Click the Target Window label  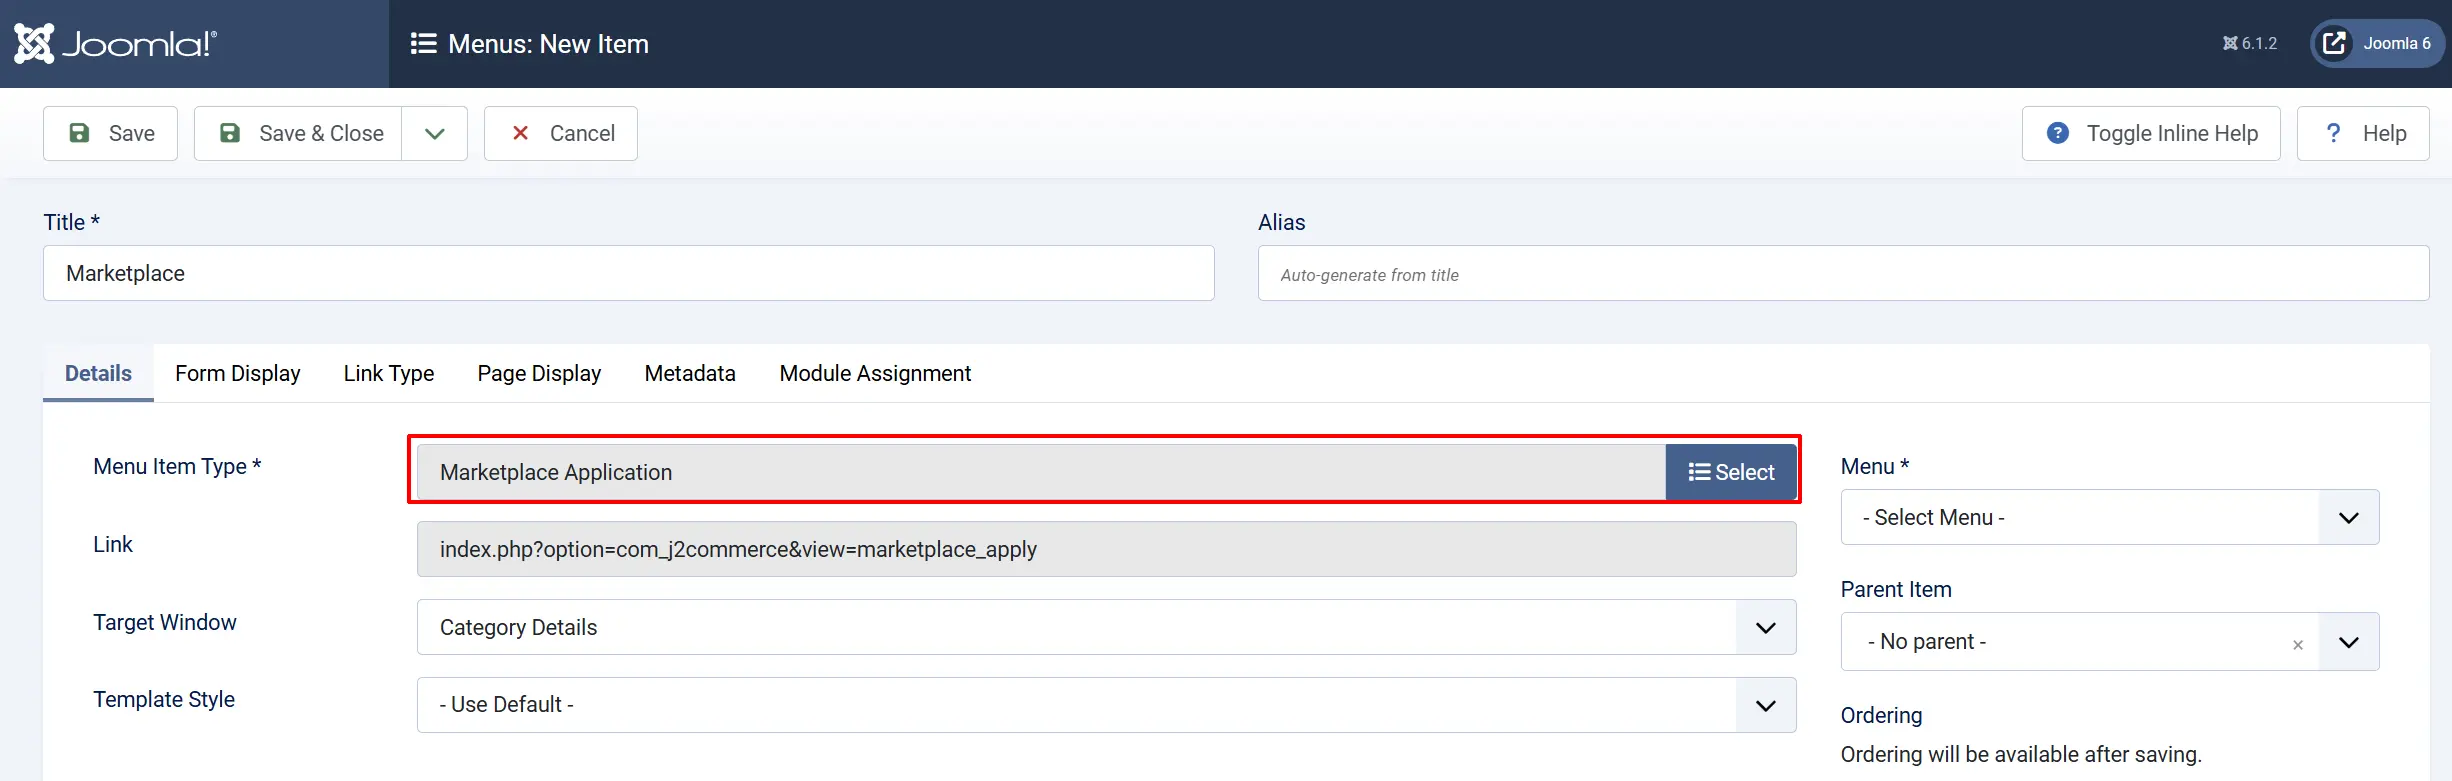click(165, 622)
